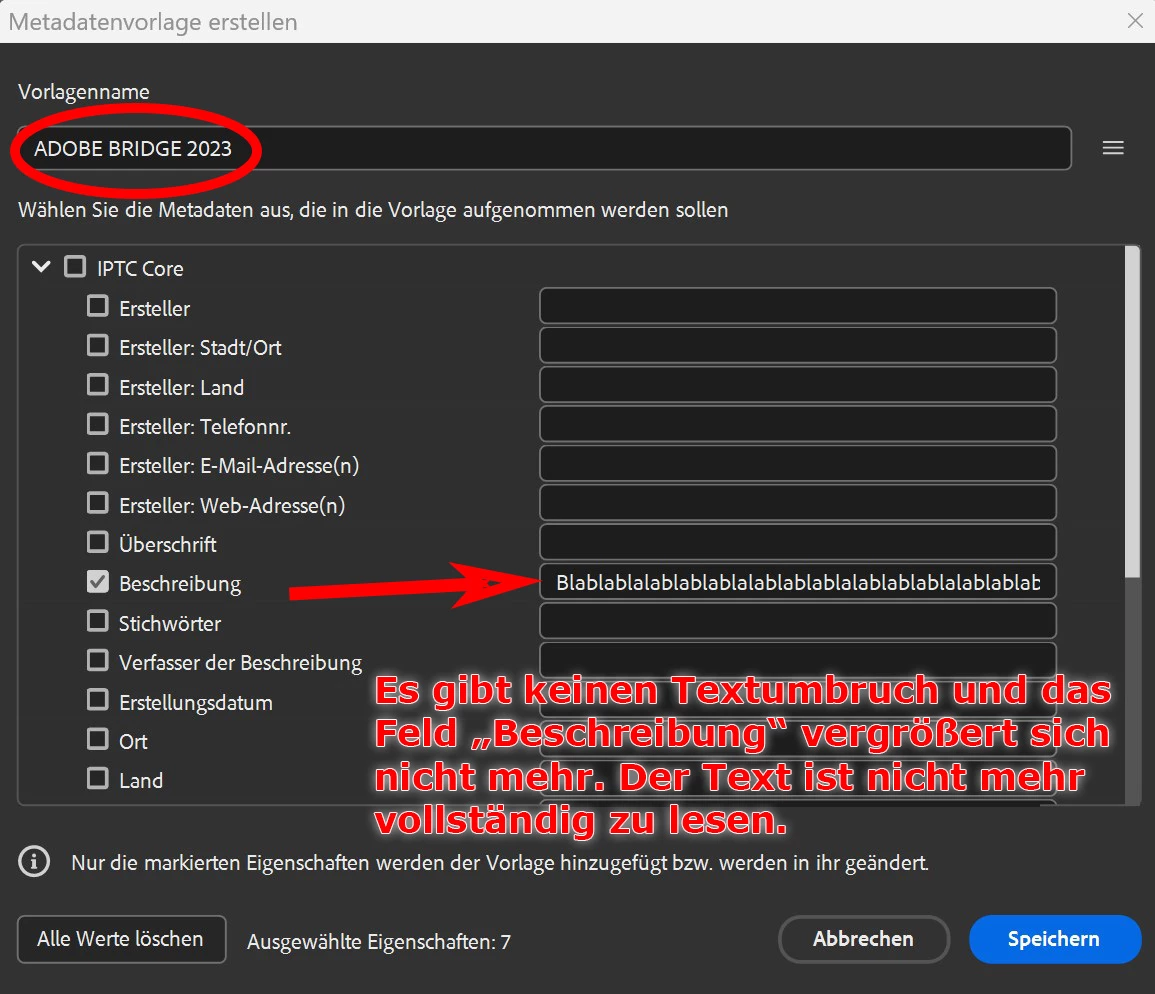Close the Metadatenvorlage erstellen dialog
The image size is (1155, 994).
pyautogui.click(x=1135, y=21)
